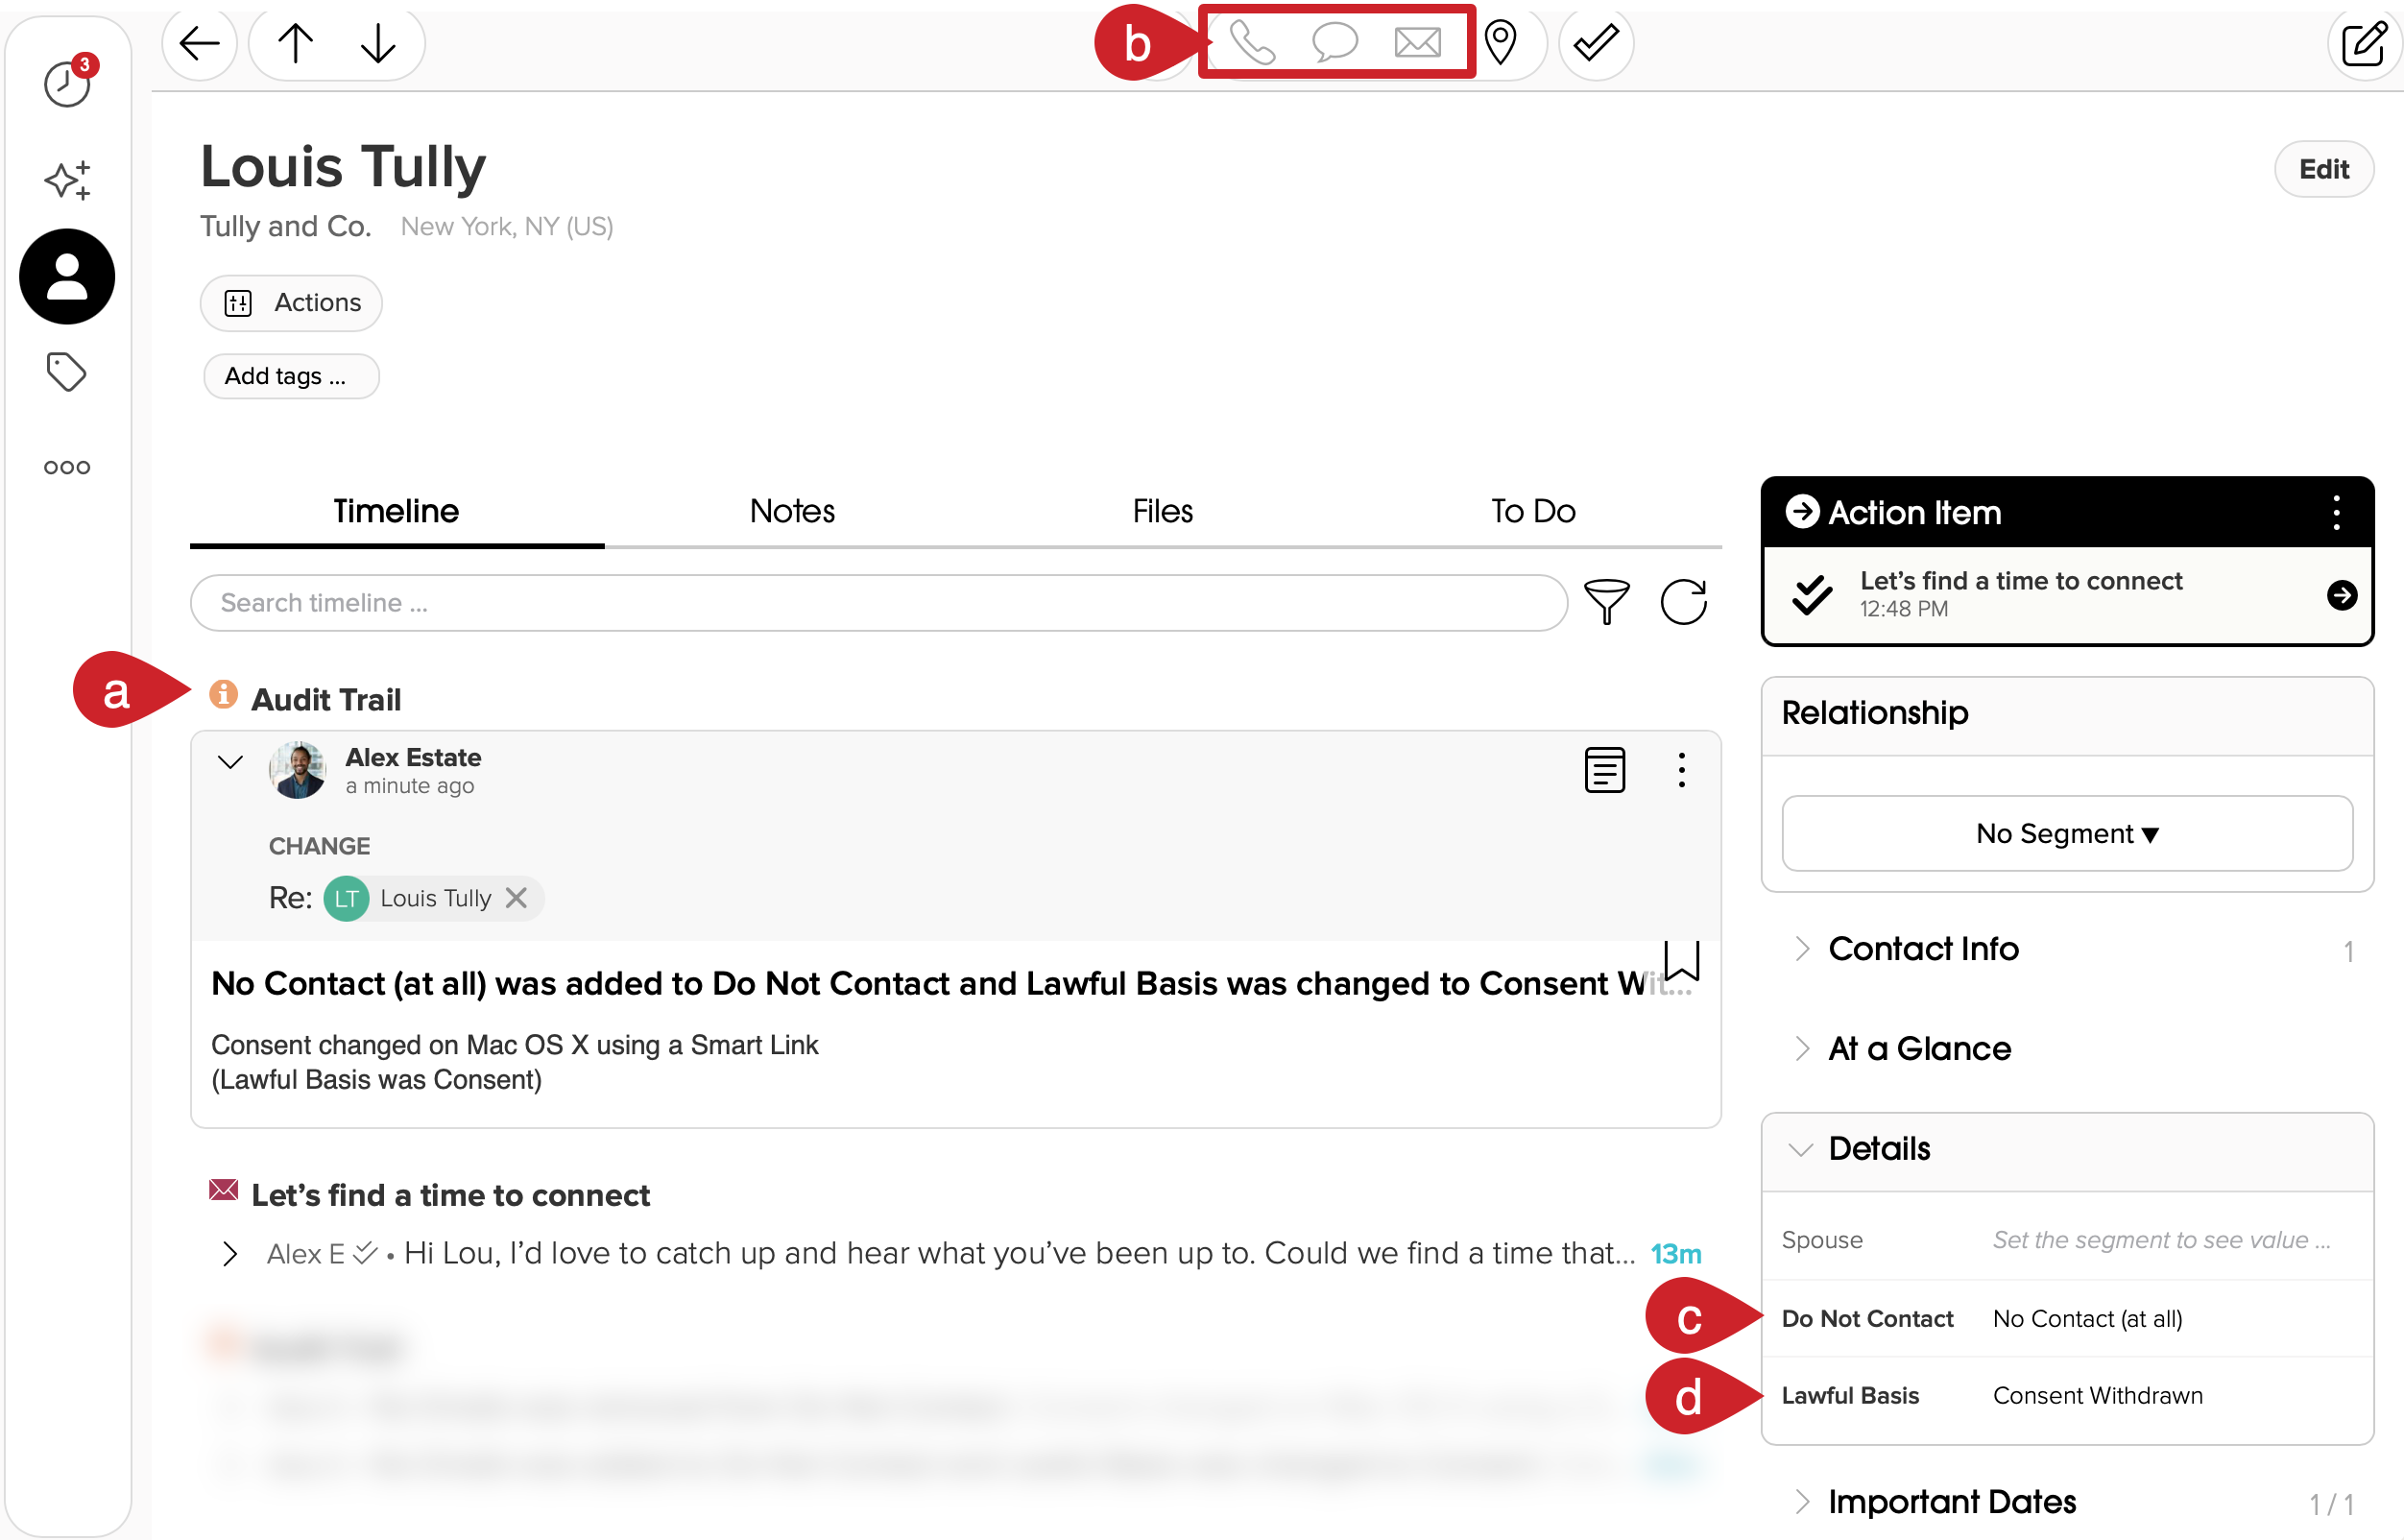Screen dimensions: 2404x1540
Task: Check off the 'Let's find a time' action item
Action: pyautogui.click(x=1811, y=595)
